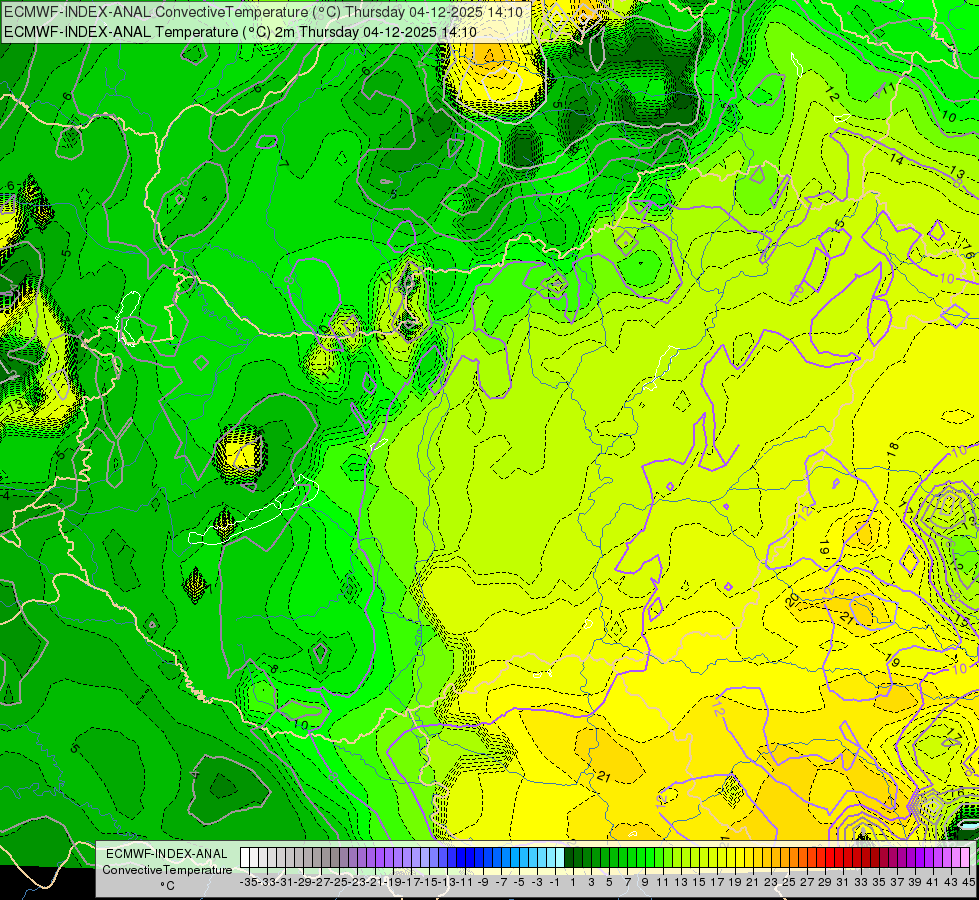The height and width of the screenshot is (900, 979).
Task: Click the Temperature 2m title line
Action: click(240, 32)
